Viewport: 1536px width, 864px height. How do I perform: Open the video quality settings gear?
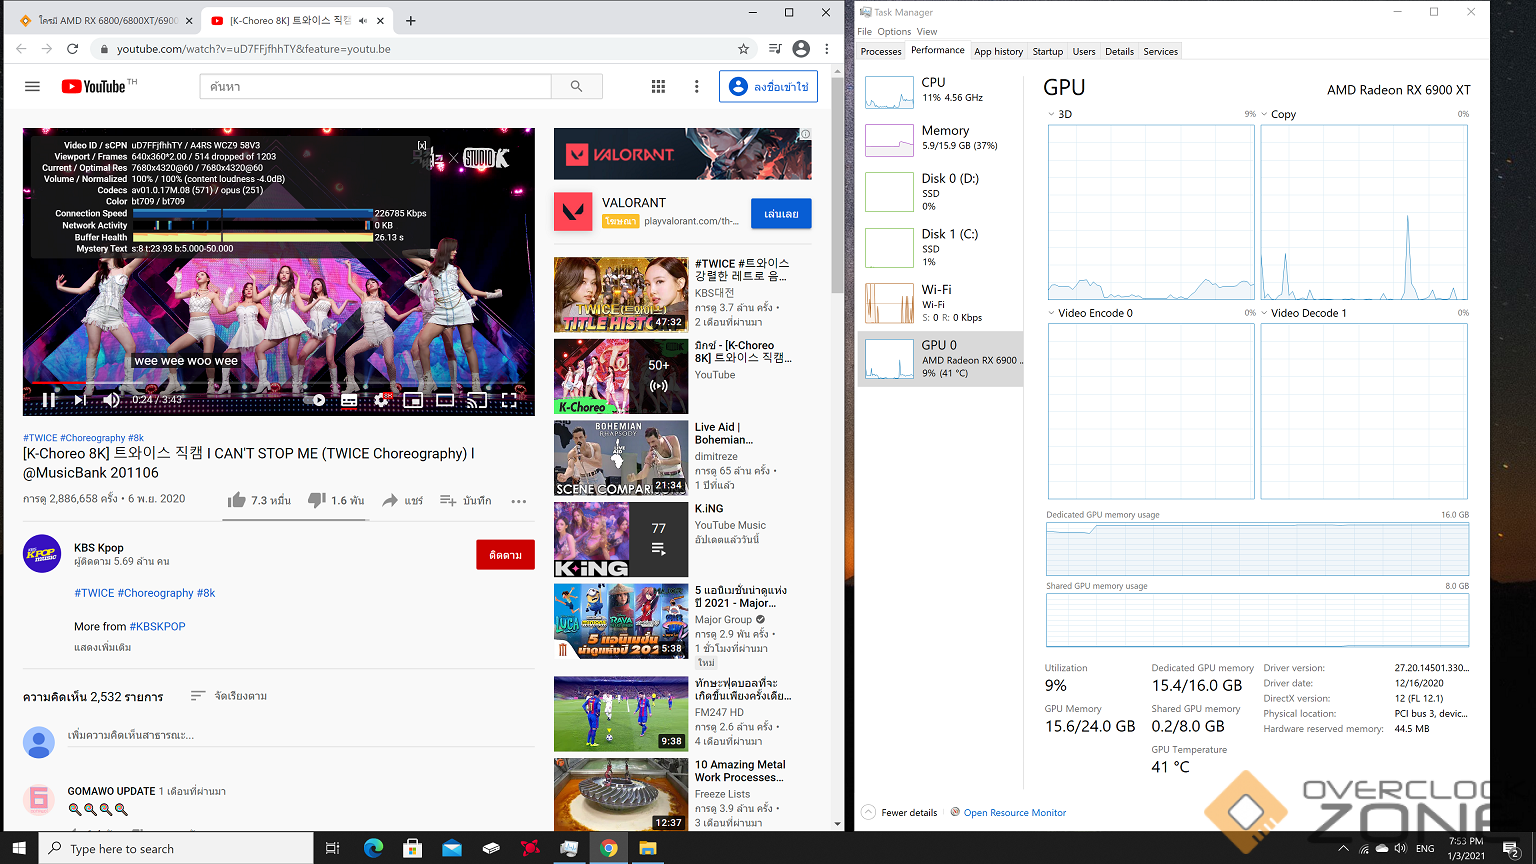381,400
